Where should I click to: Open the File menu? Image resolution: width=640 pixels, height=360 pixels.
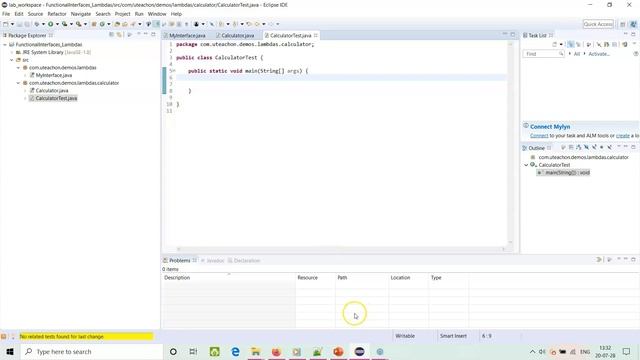click(x=6, y=14)
